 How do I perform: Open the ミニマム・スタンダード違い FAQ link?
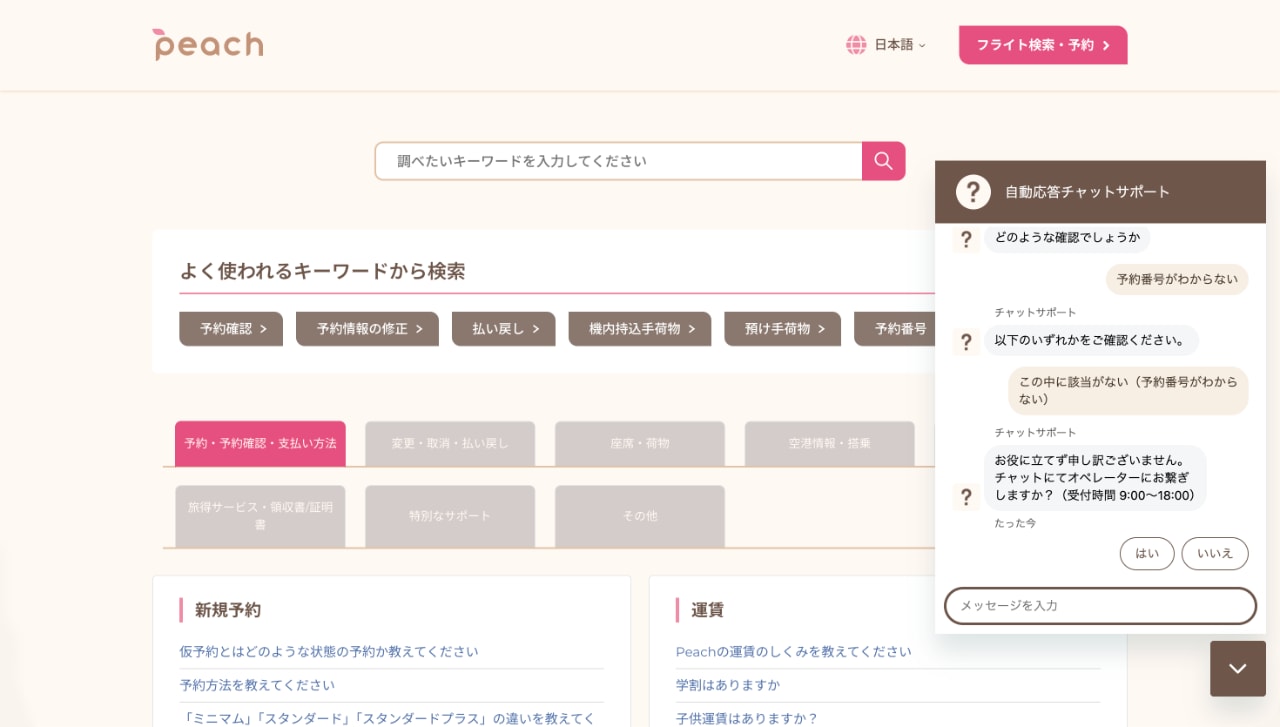pyautogui.click(x=388, y=718)
